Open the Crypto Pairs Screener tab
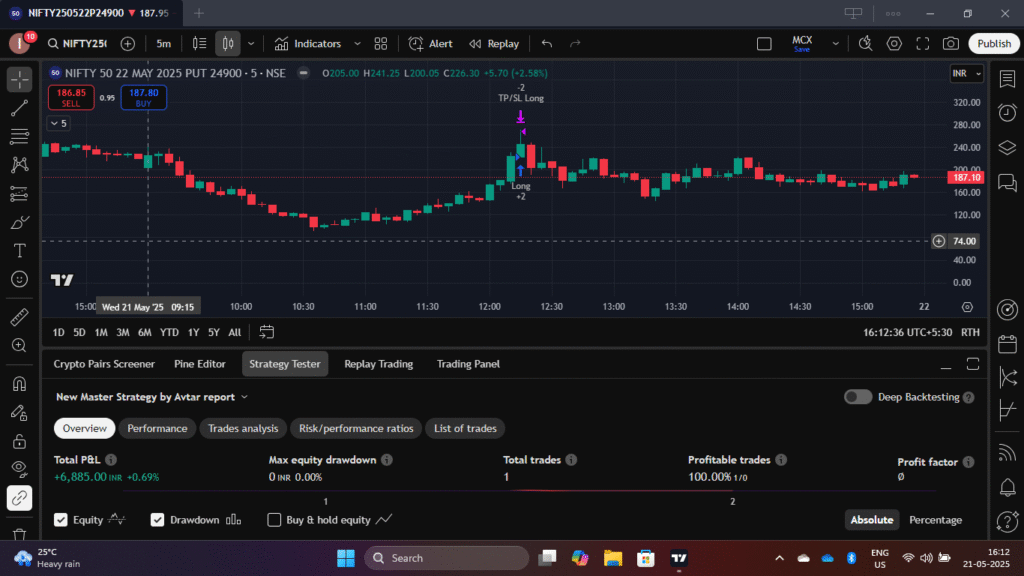This screenshot has height=576, width=1024. tap(104, 364)
